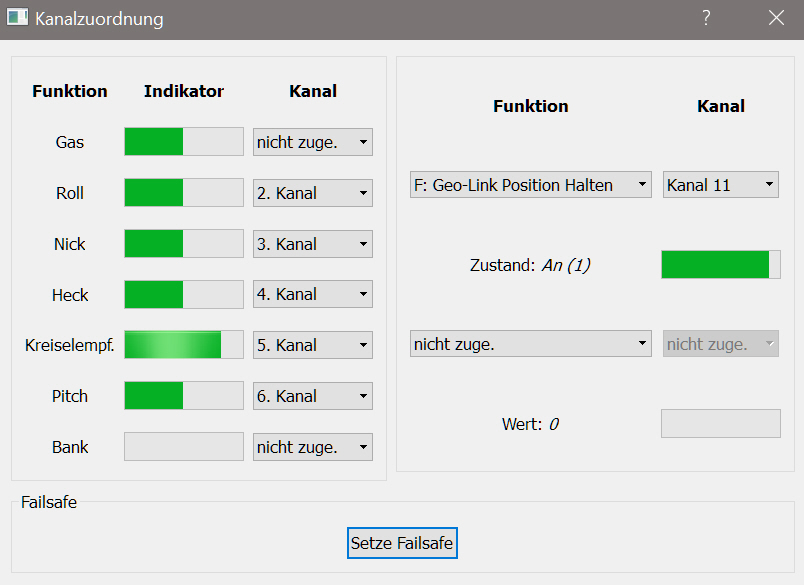Click the Kreiselempf. indicator bar
The height and width of the screenshot is (585, 804).
click(184, 345)
